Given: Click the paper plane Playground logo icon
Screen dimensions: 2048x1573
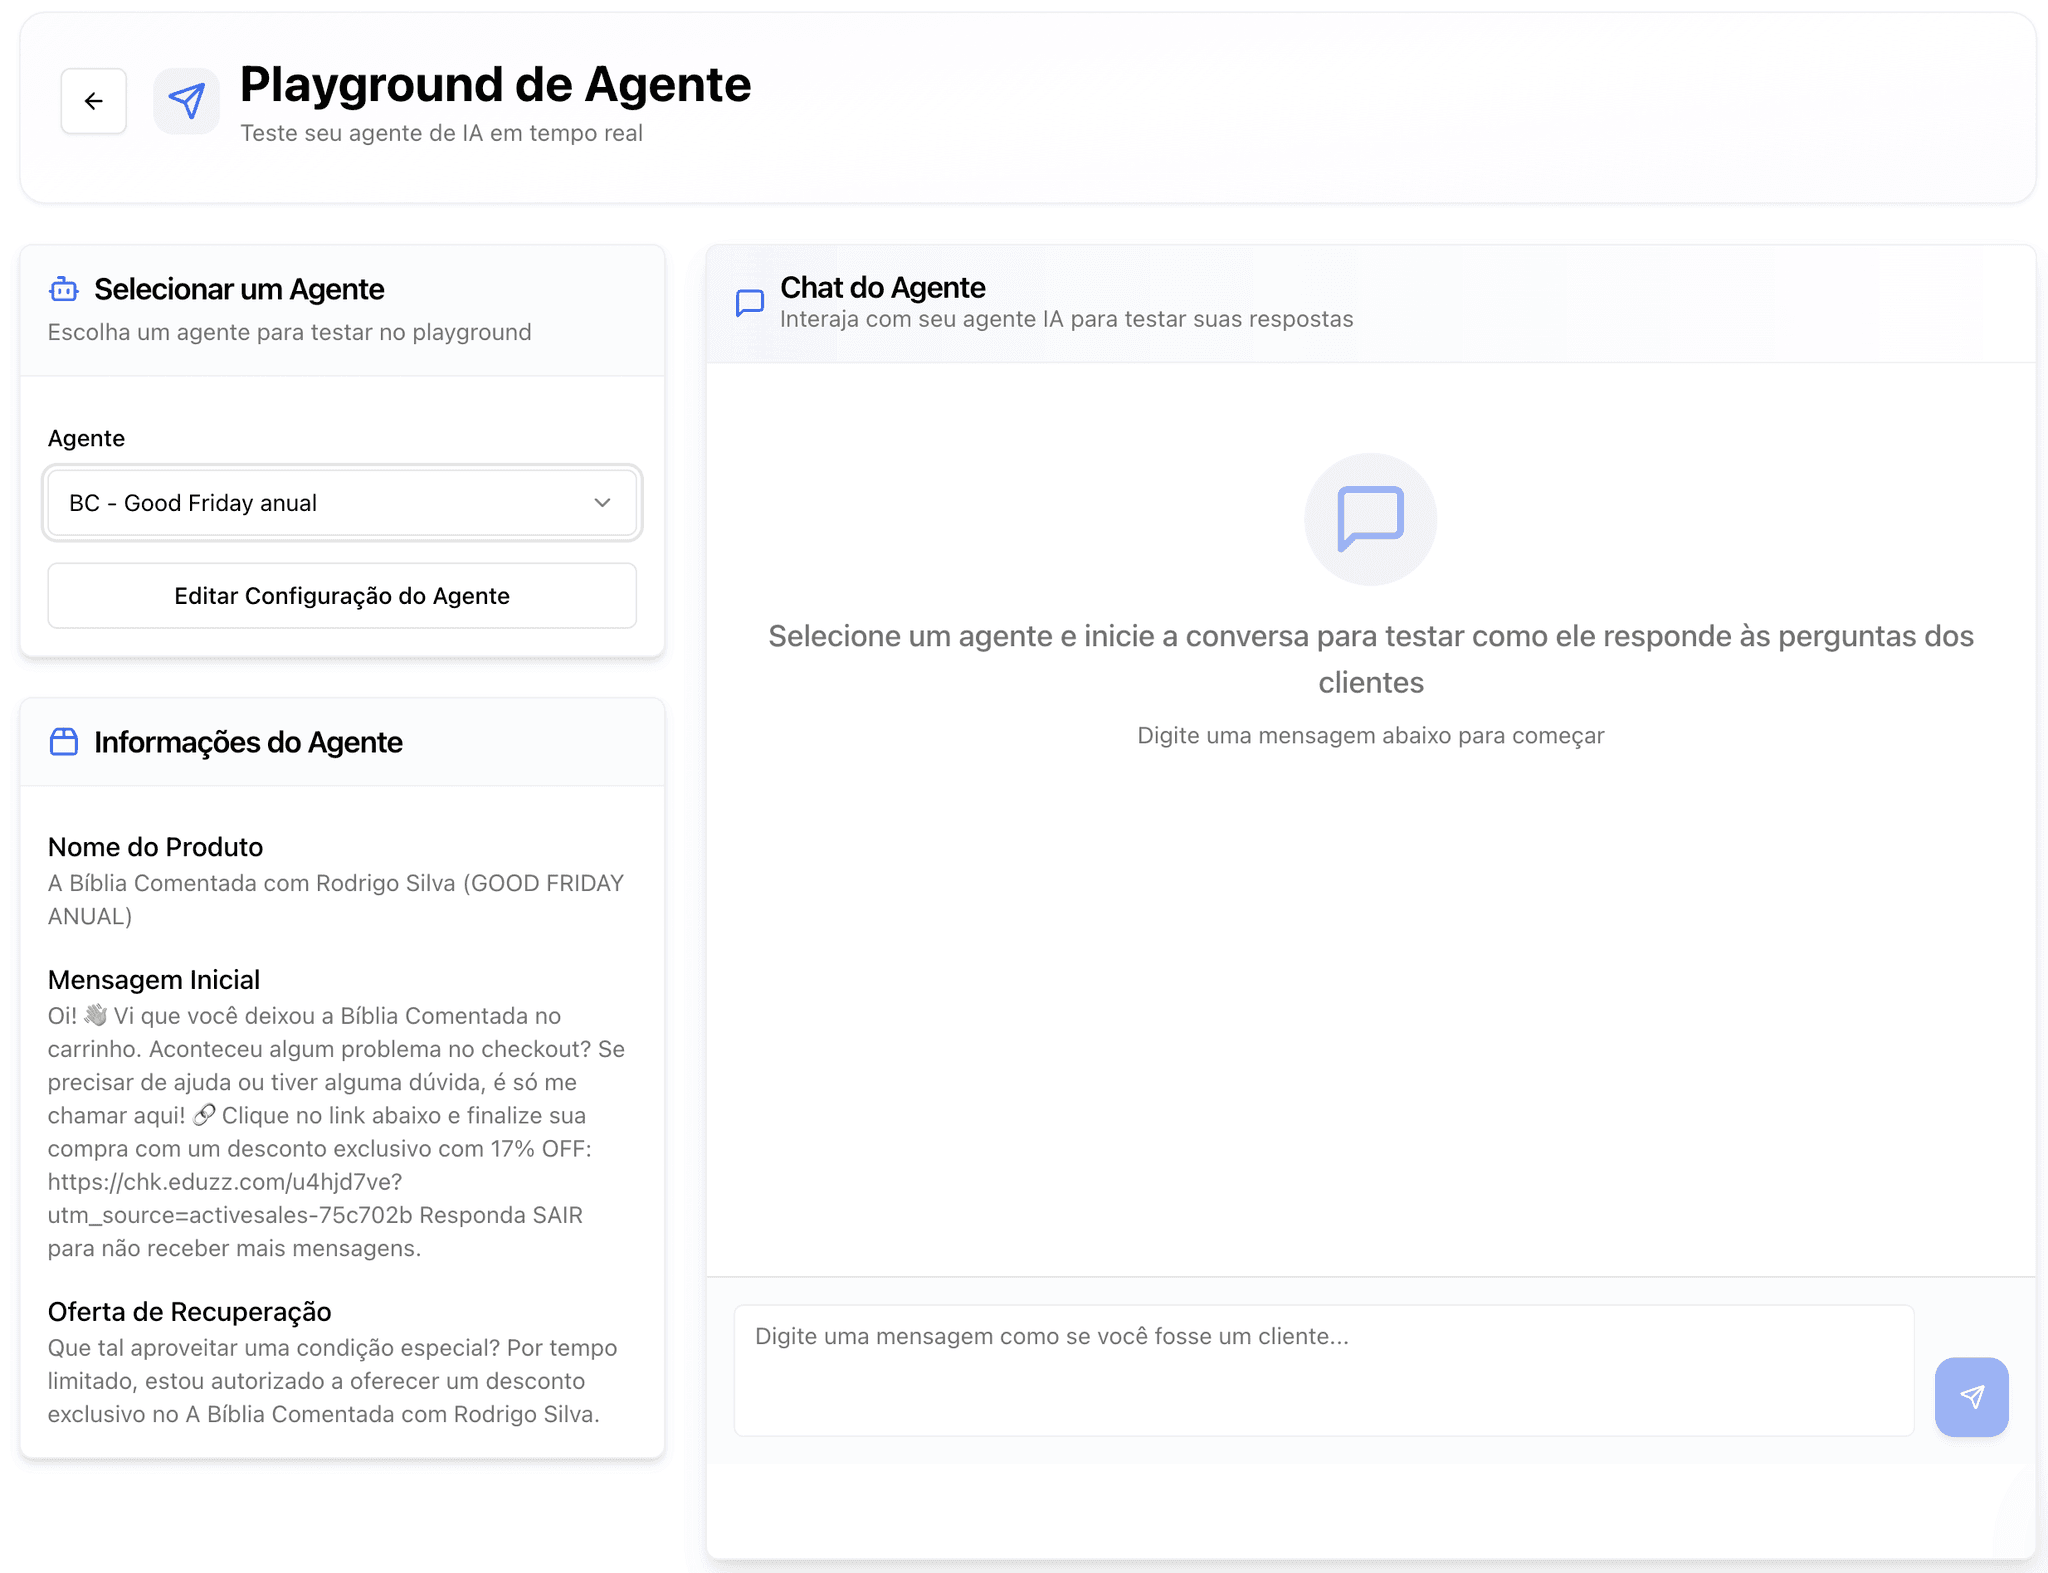Looking at the screenshot, I should (187, 101).
